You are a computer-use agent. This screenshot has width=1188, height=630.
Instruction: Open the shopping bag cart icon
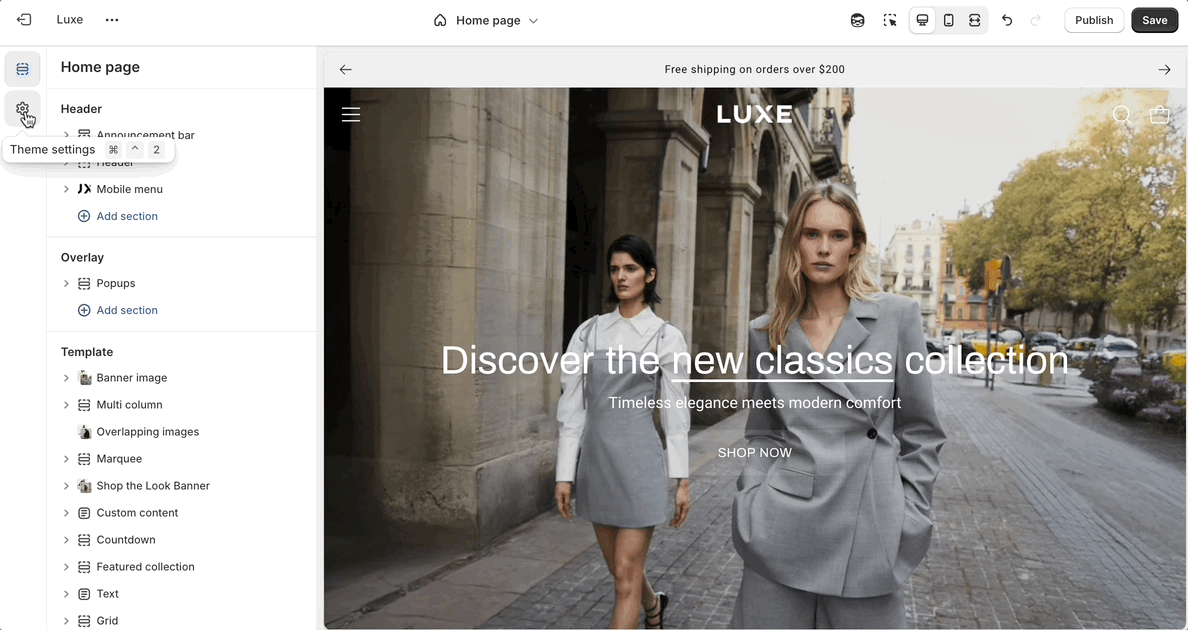pyautogui.click(x=1159, y=115)
